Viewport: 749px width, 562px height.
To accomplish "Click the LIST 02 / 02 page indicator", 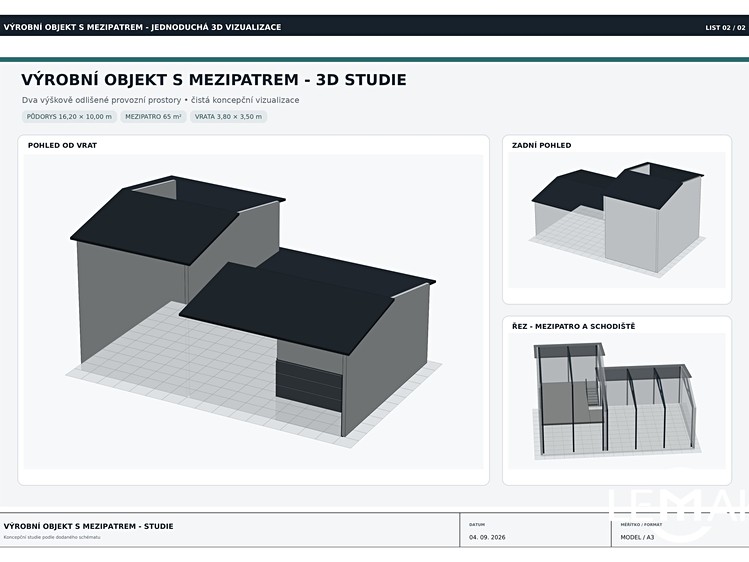I will click(725, 28).
